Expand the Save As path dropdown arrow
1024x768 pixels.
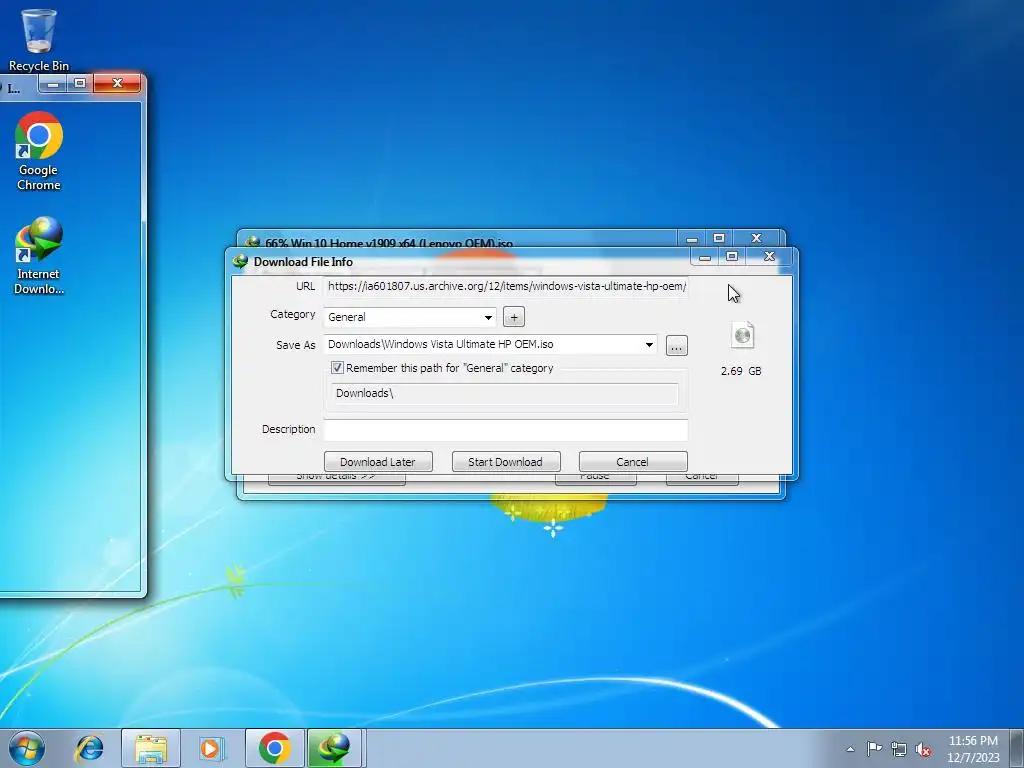pyautogui.click(x=649, y=345)
